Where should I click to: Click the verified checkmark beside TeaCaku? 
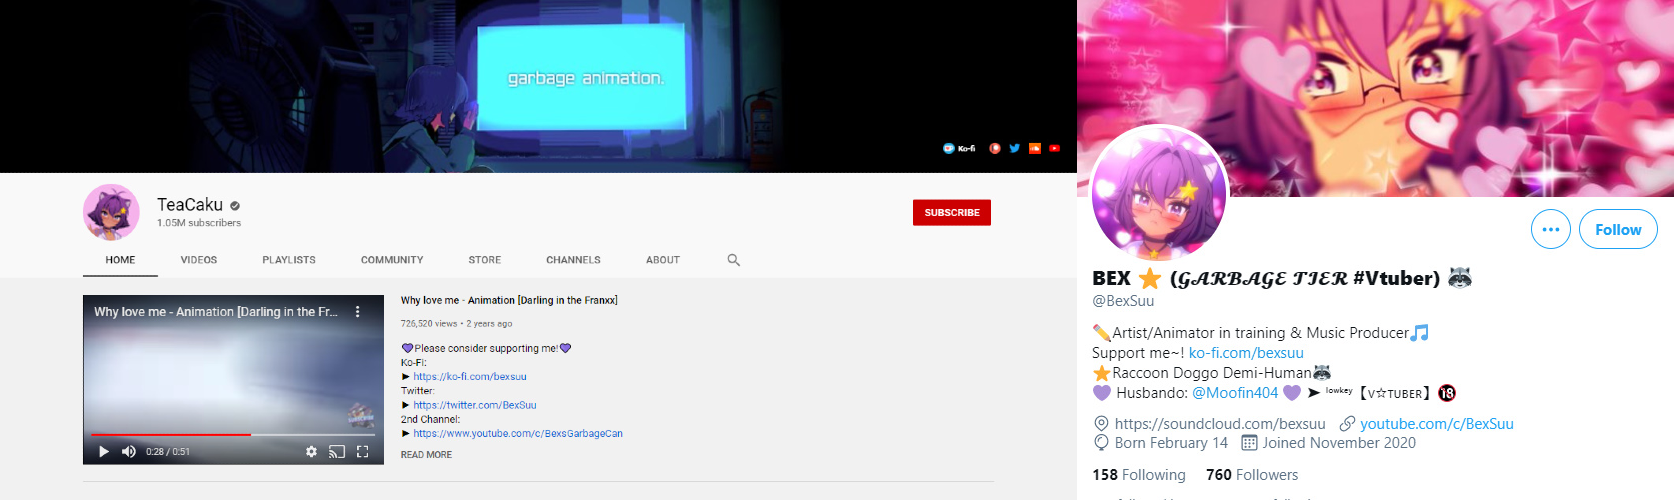tap(235, 206)
